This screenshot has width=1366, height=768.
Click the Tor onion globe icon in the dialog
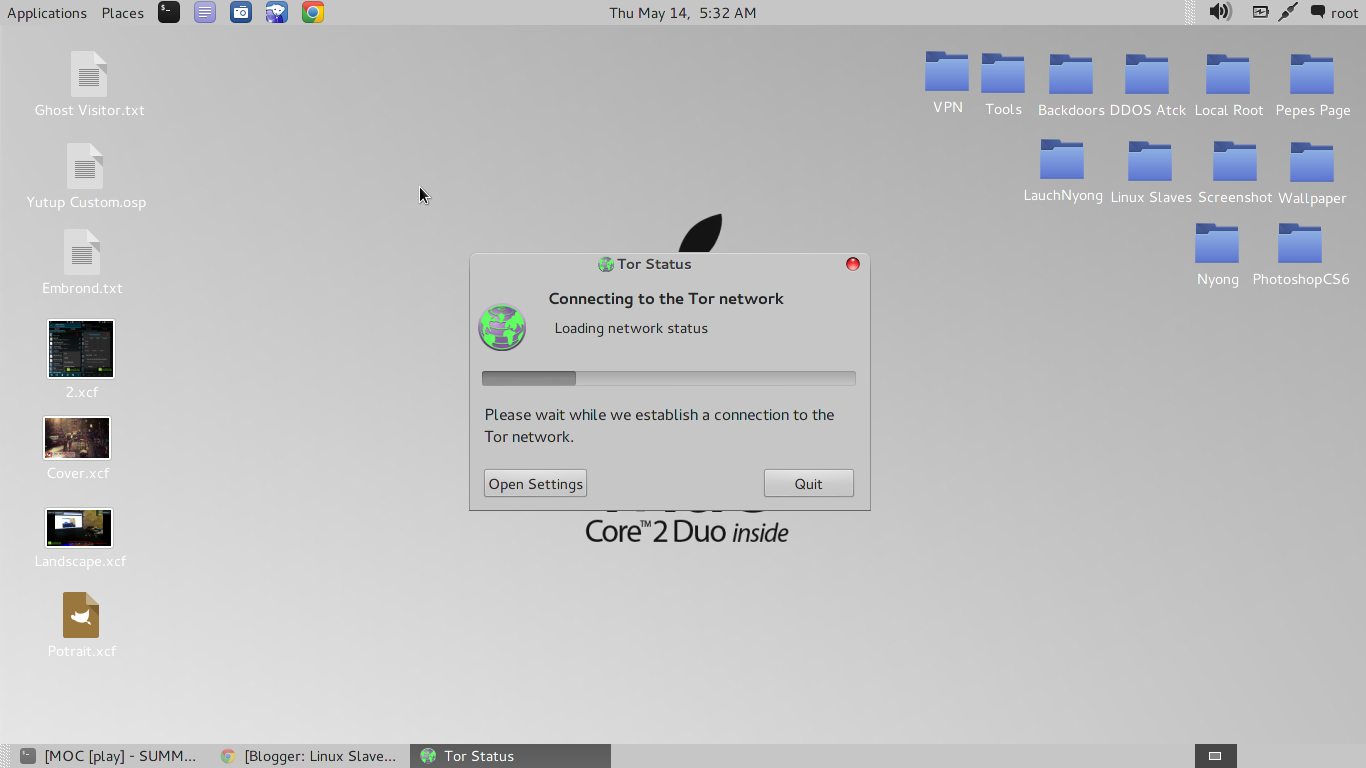click(502, 327)
